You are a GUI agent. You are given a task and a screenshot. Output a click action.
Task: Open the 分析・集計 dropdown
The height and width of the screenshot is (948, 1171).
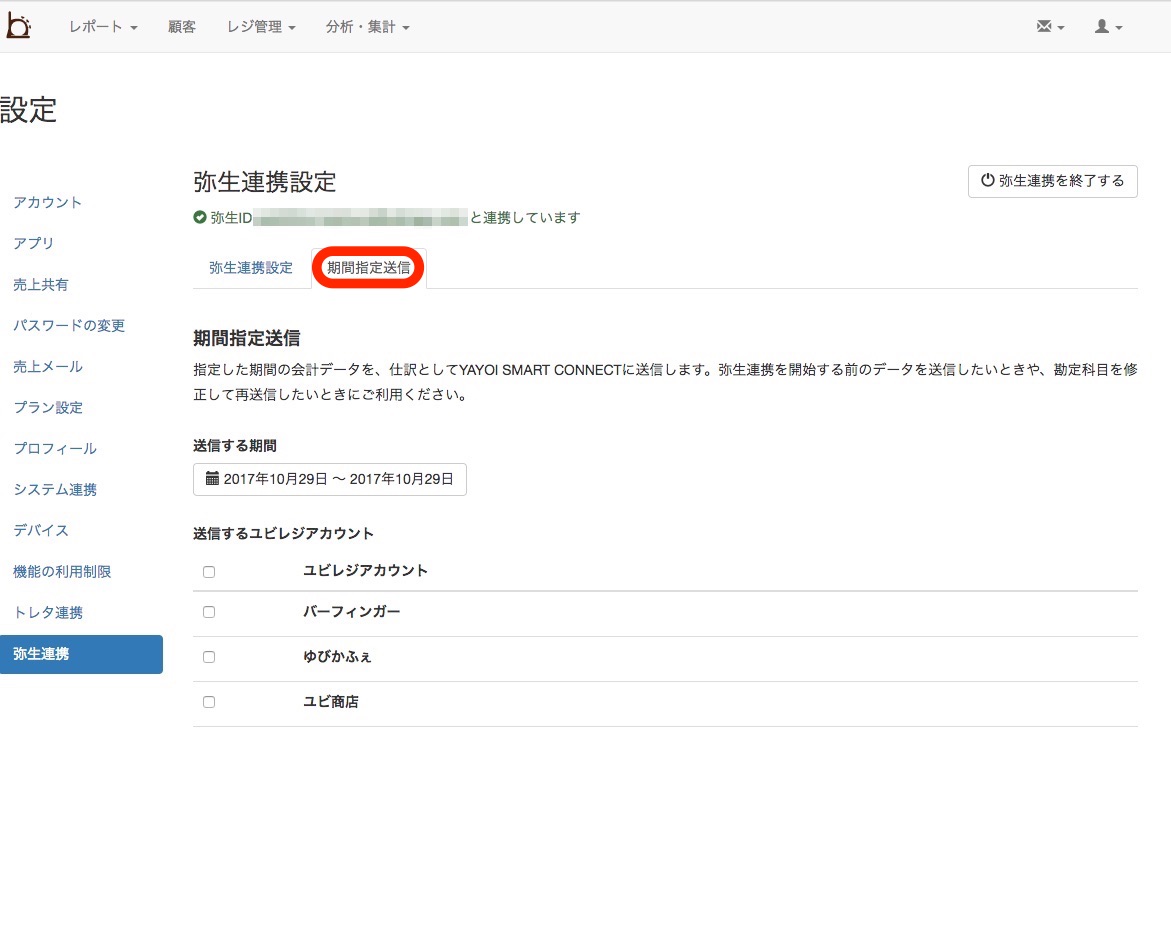click(367, 27)
